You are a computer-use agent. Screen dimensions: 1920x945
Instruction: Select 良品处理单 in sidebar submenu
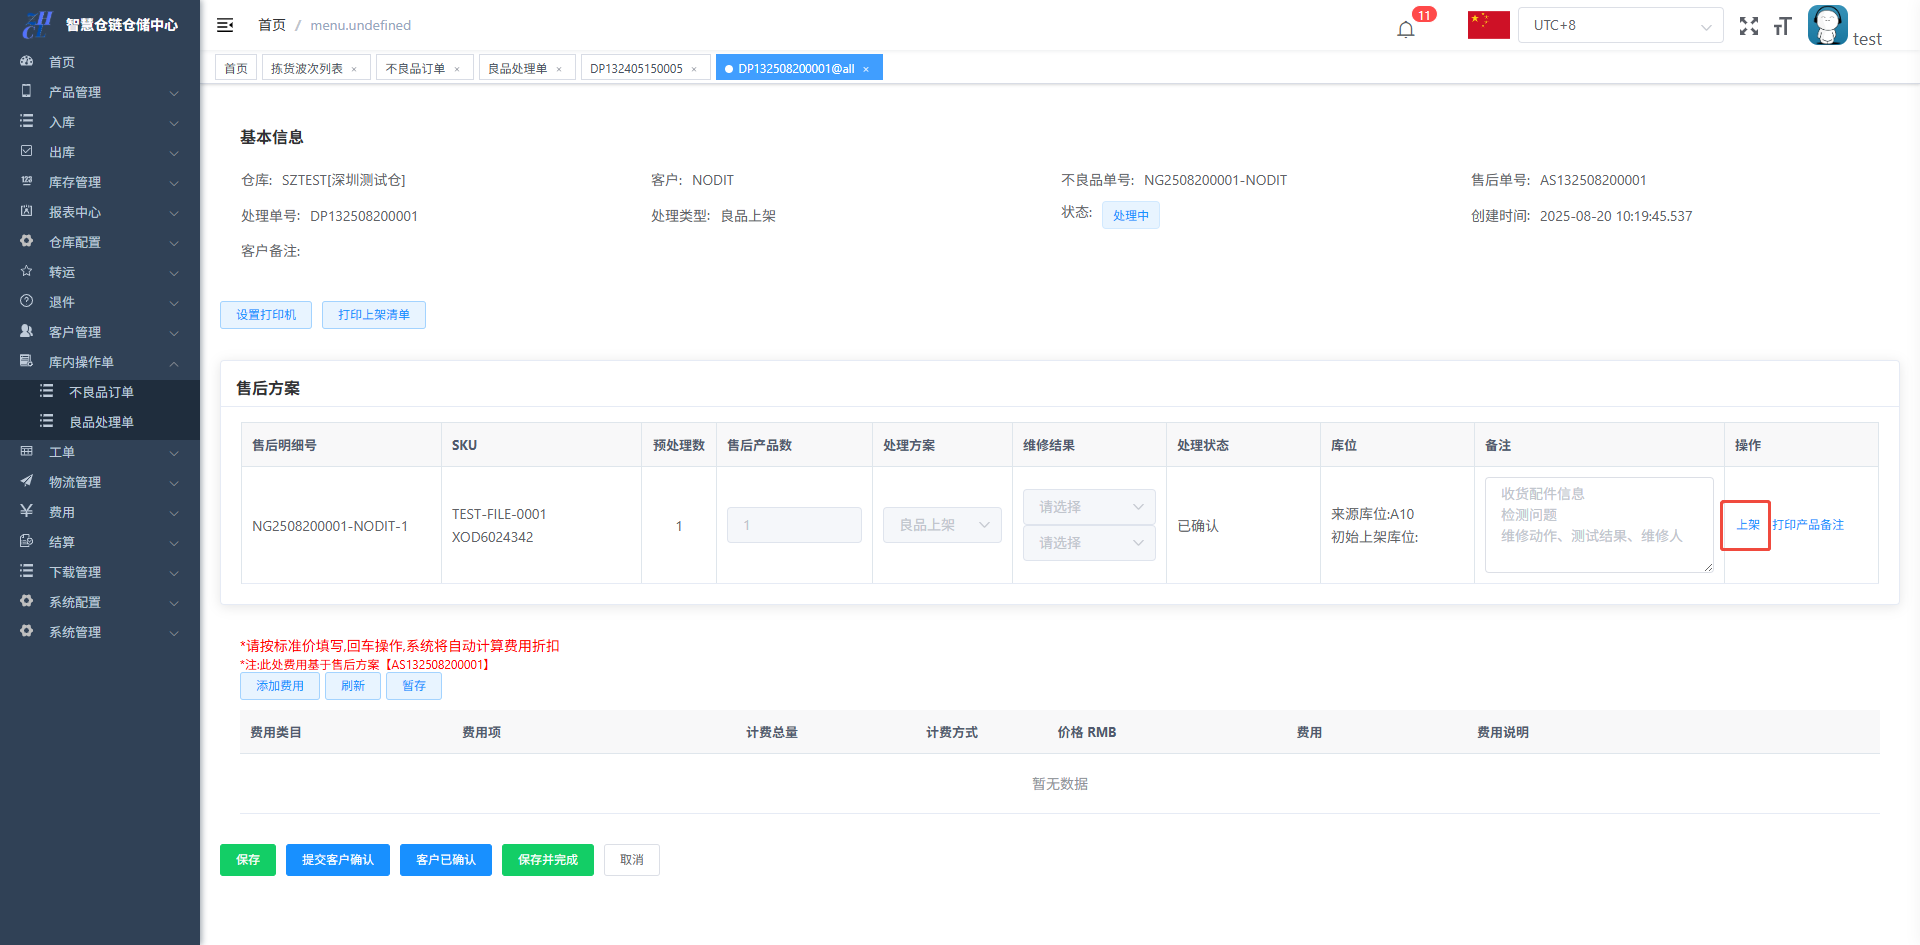[x=101, y=422]
